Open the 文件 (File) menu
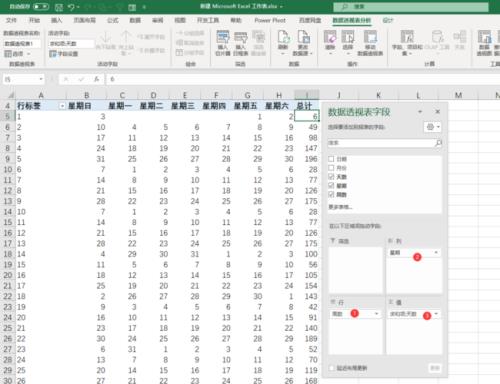Viewport: 500px width, 384px height. pos(11,20)
